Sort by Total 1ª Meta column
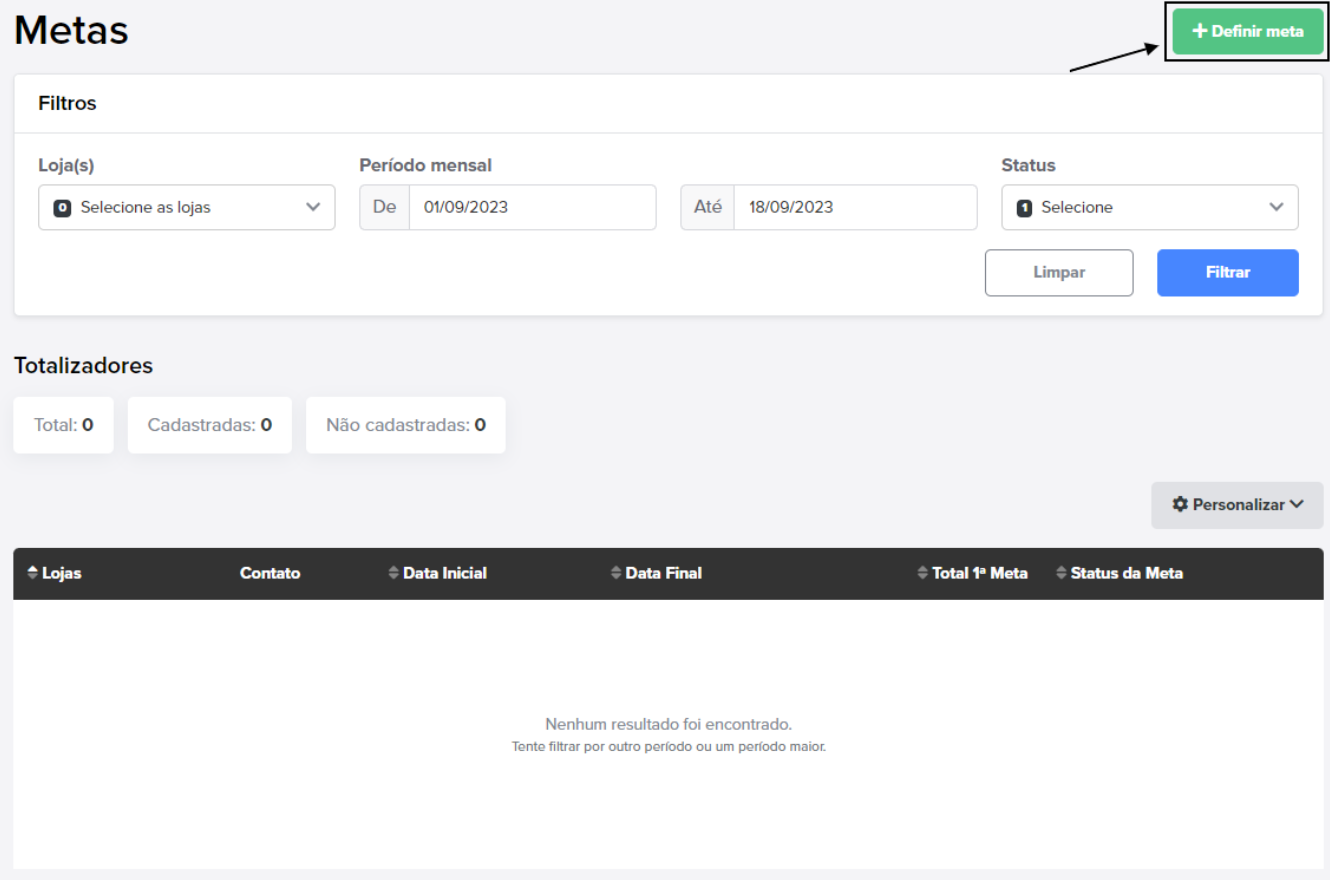1330x880 pixels. [972, 573]
